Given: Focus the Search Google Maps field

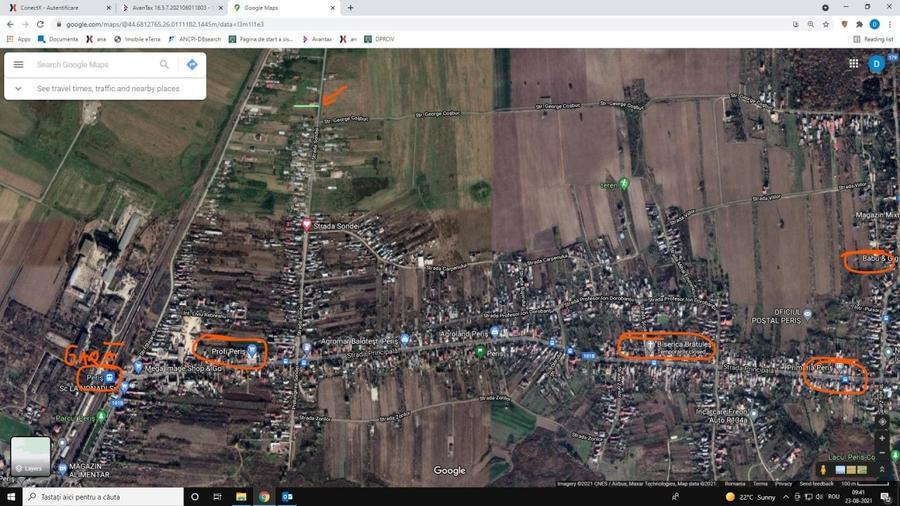Looking at the screenshot, I should [x=95, y=64].
